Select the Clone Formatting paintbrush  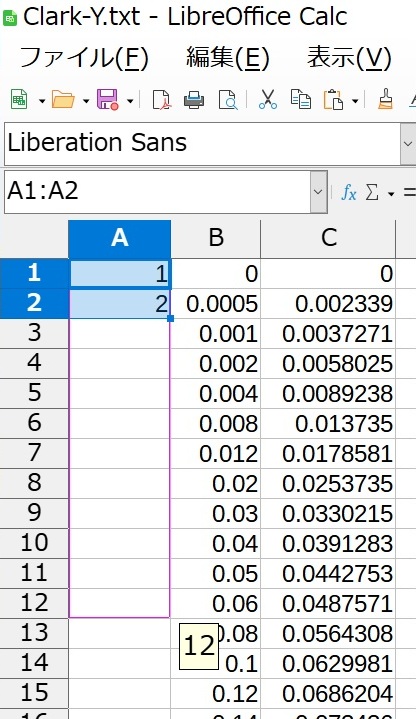click(x=385, y=99)
